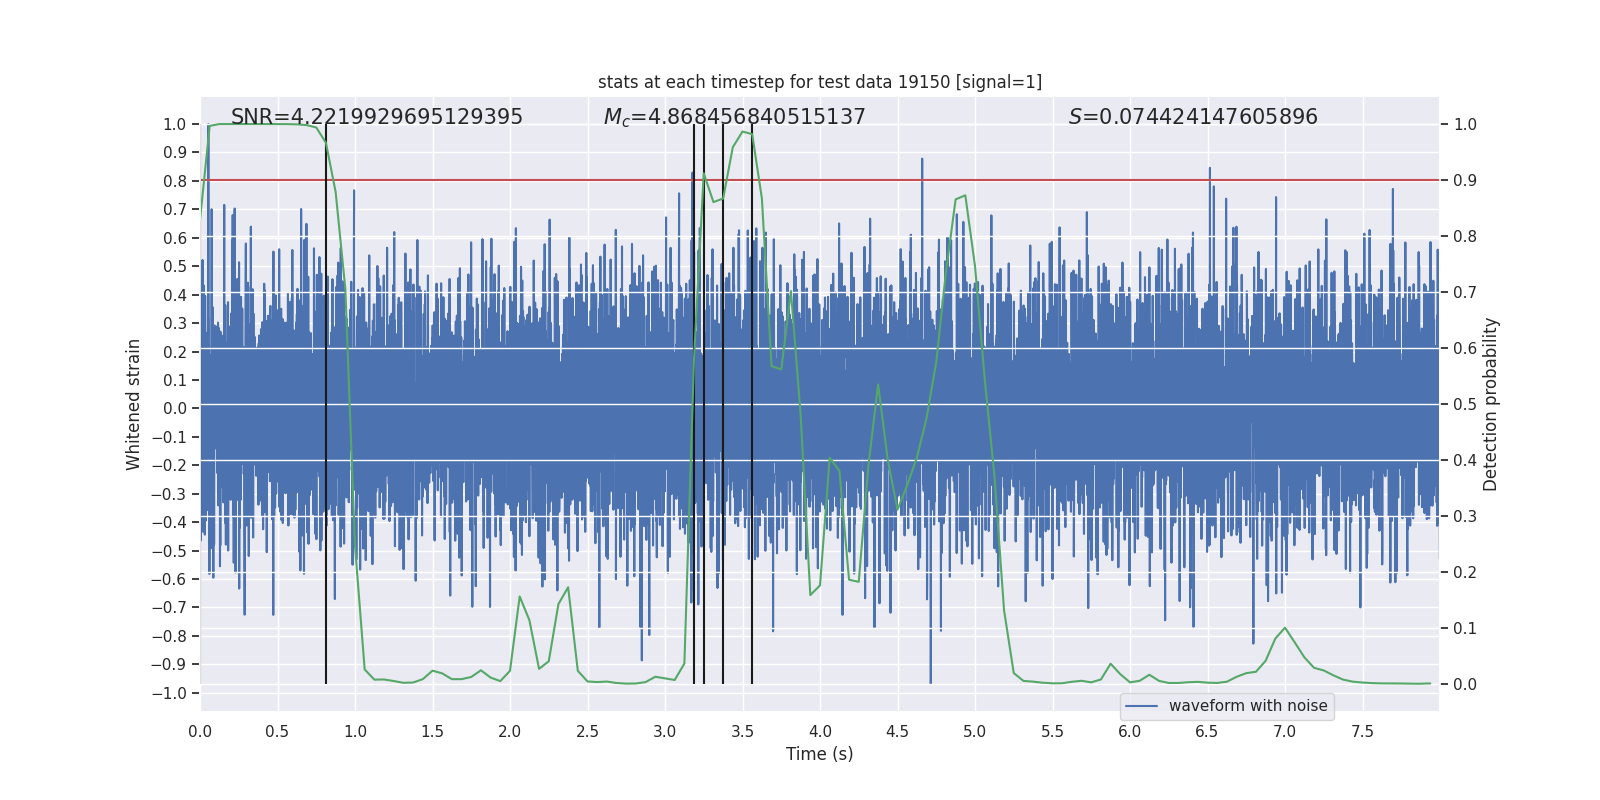The width and height of the screenshot is (1600, 800).
Task: Select the 'Time (s)' x-axis label
Action: [x=820, y=754]
